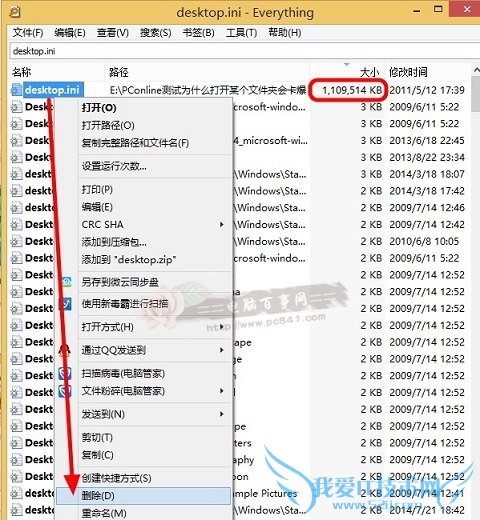Choose 重命名(M) in the context menu
Screen dimensions: 480x520
[104, 513]
